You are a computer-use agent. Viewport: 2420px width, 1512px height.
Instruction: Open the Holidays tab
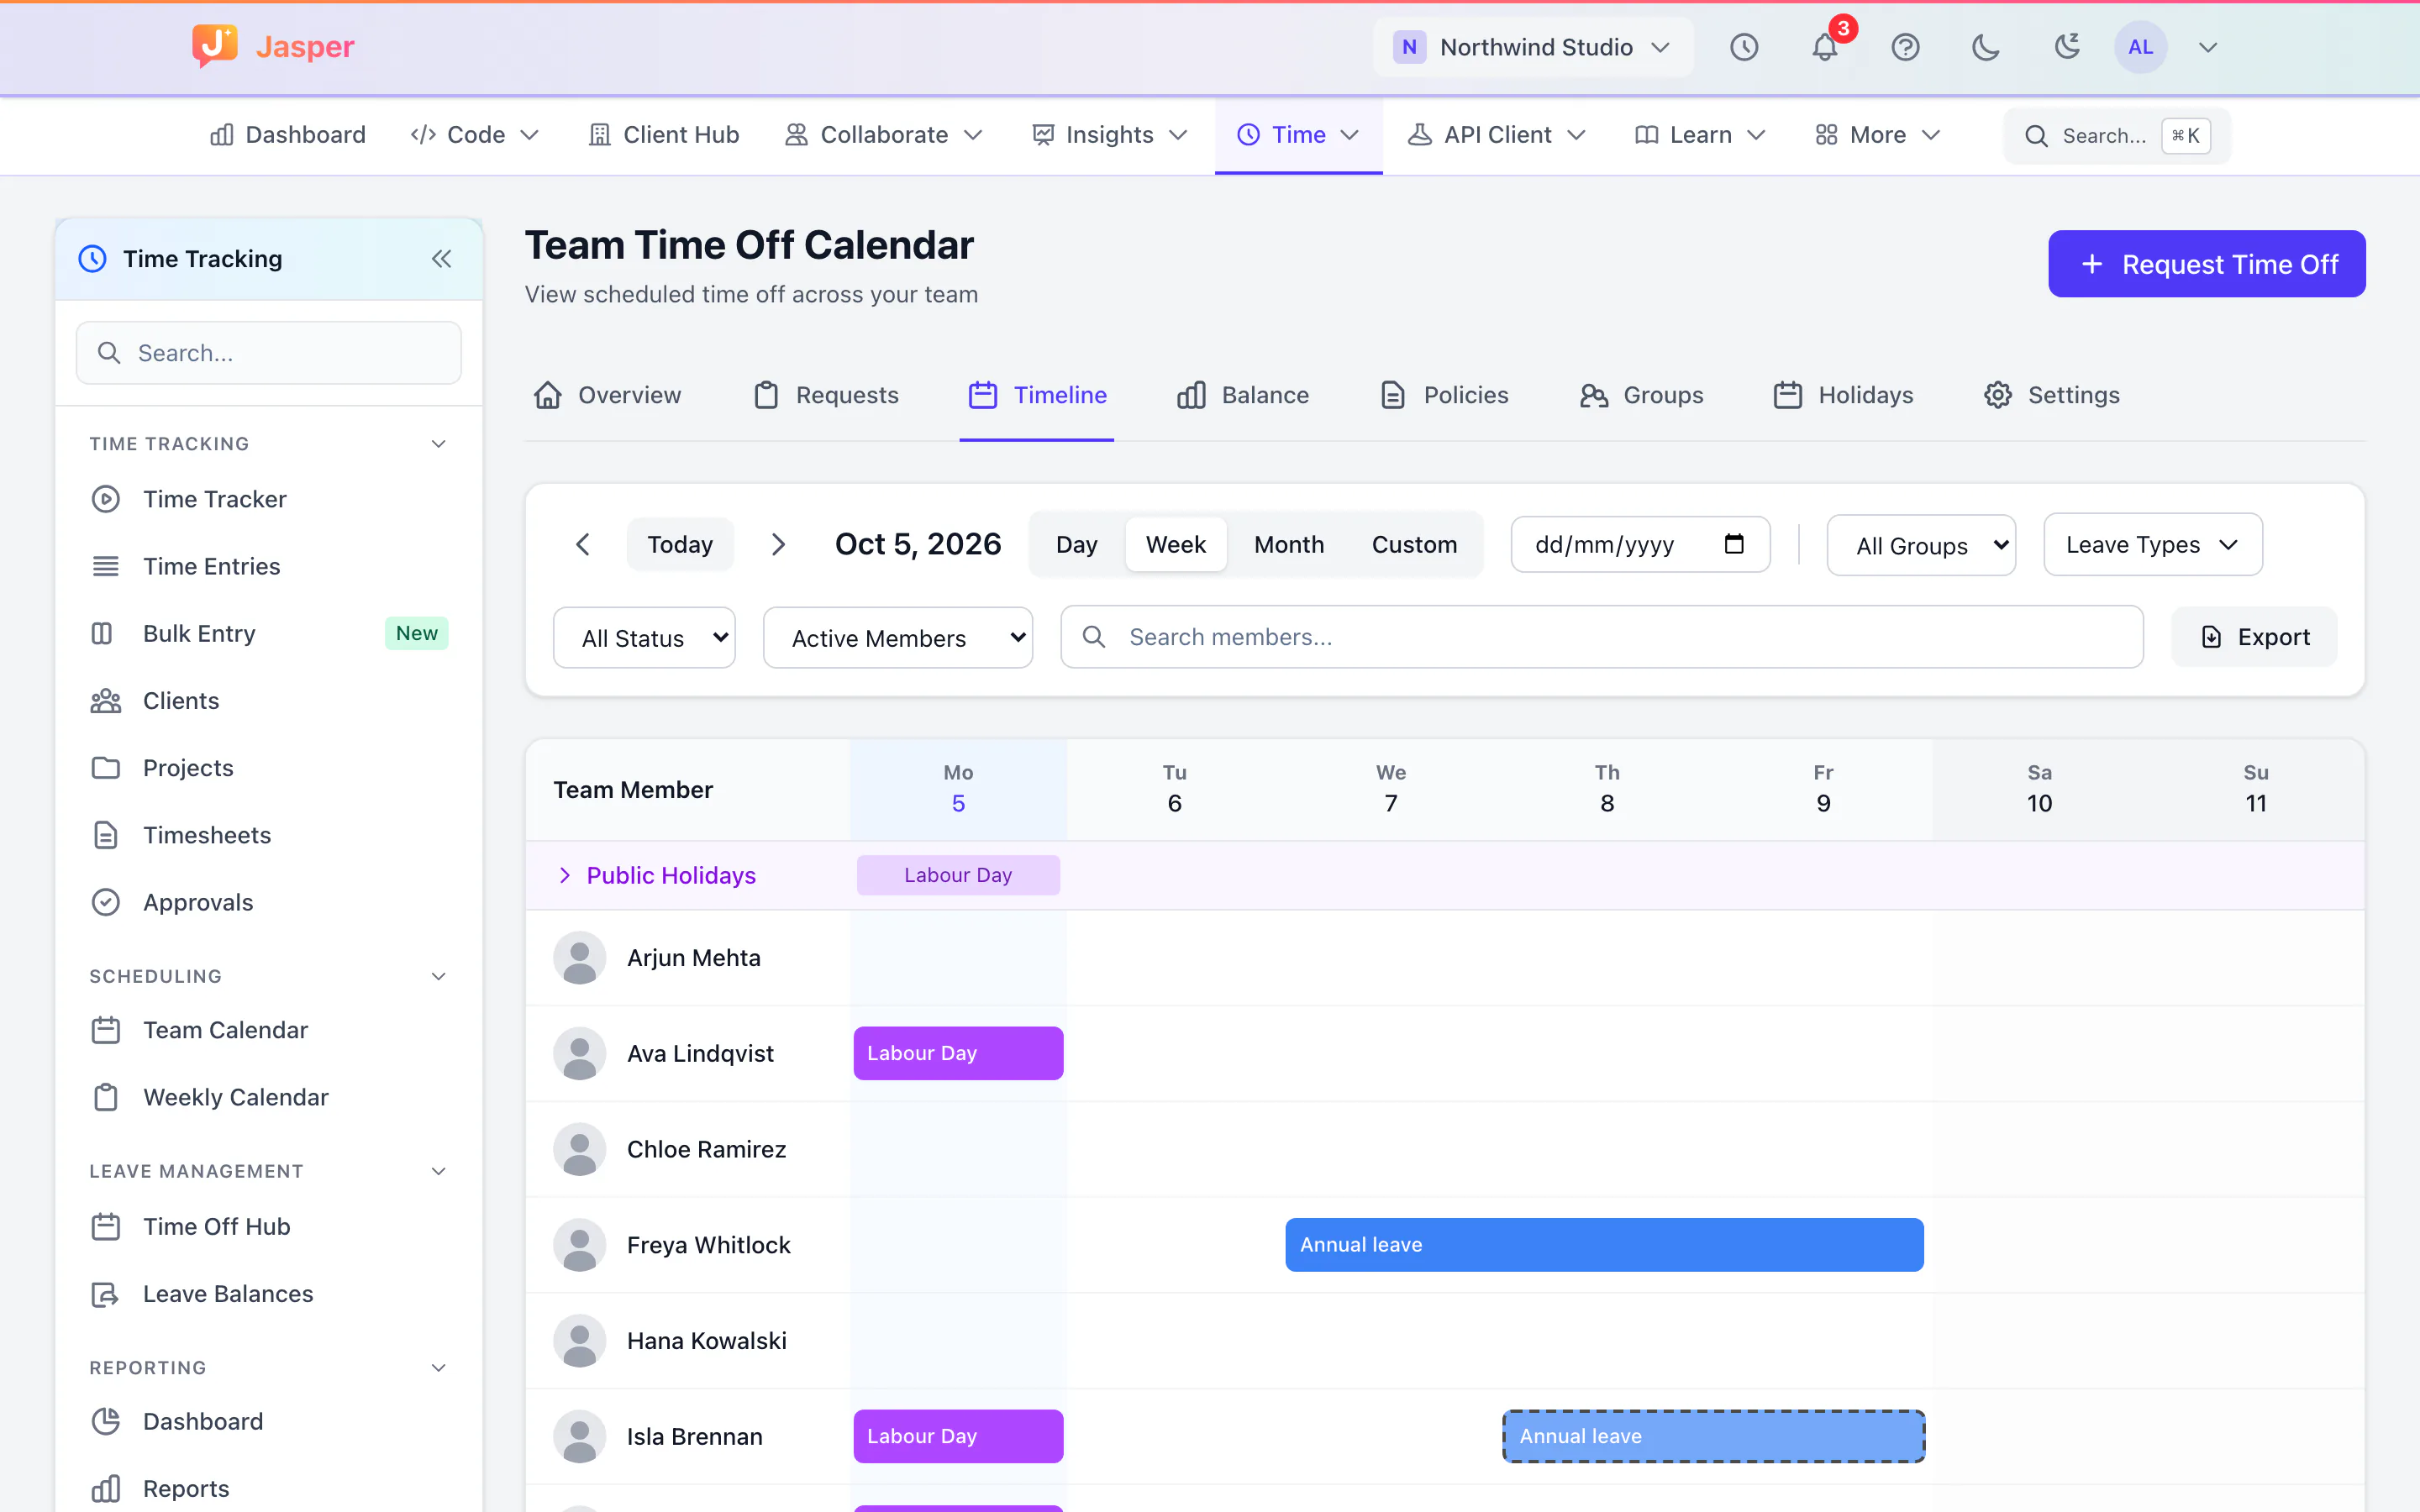coord(1843,395)
